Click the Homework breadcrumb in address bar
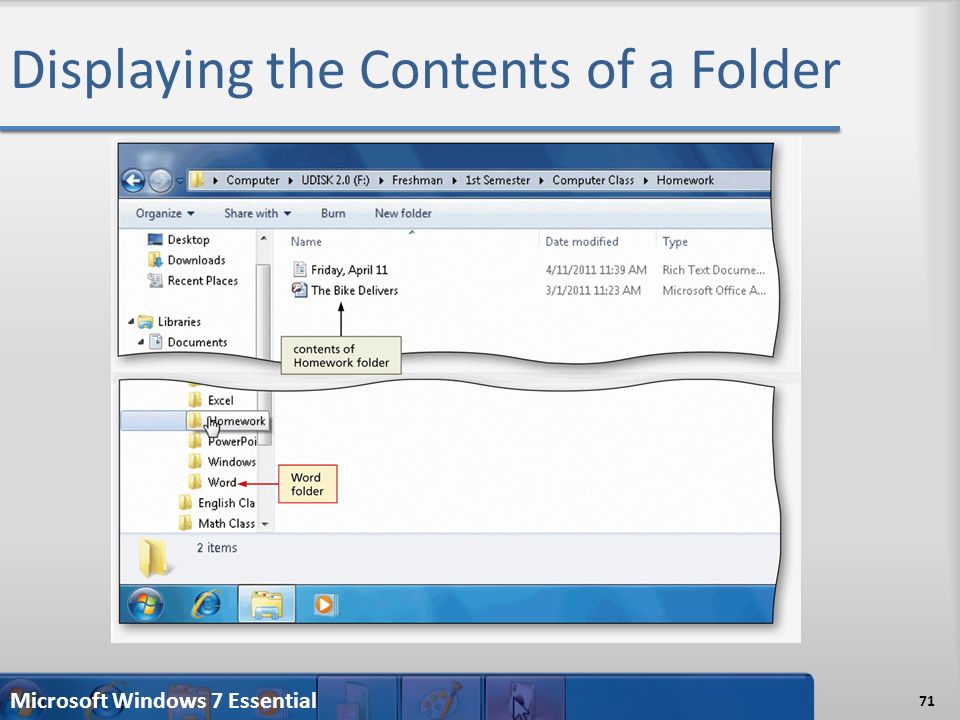Viewport: 960px width, 720px height. pyautogui.click(x=685, y=180)
